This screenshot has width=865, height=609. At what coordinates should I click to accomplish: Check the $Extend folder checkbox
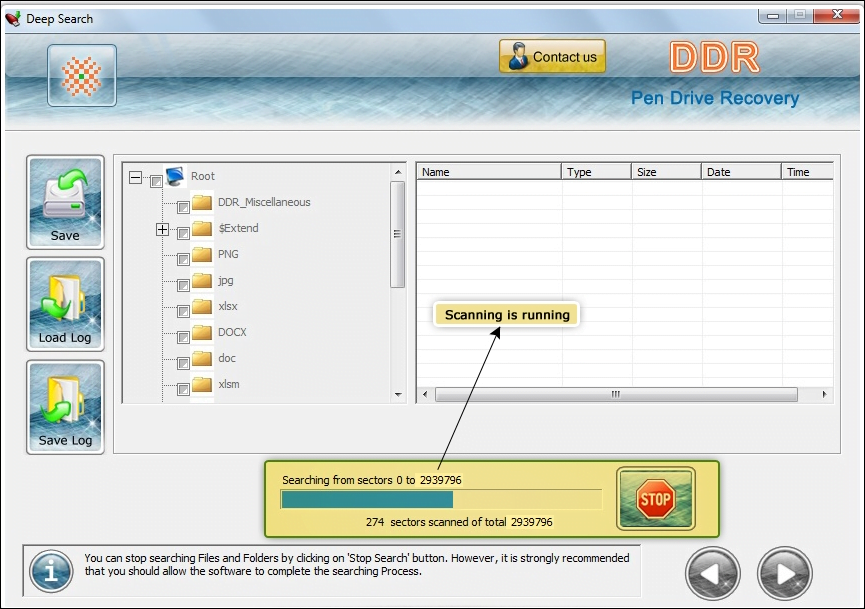(183, 233)
